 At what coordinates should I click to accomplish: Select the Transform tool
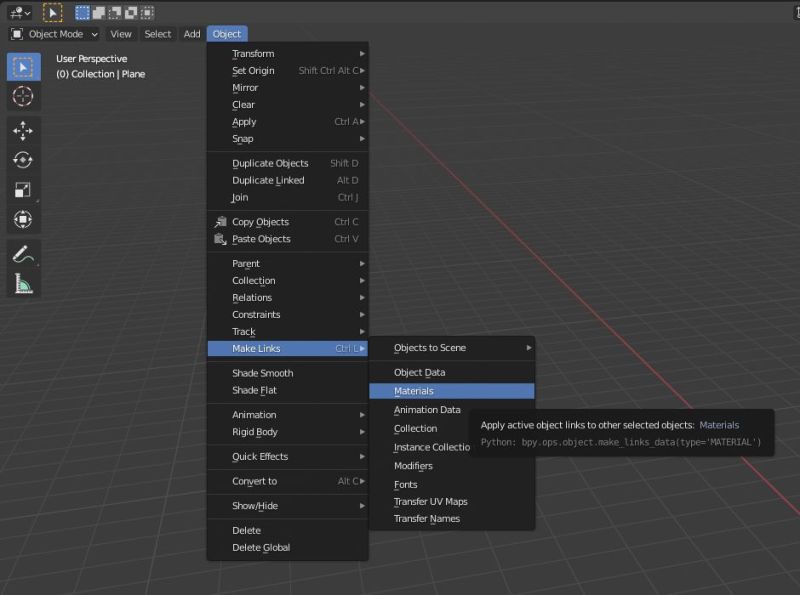pyautogui.click(x=24, y=219)
